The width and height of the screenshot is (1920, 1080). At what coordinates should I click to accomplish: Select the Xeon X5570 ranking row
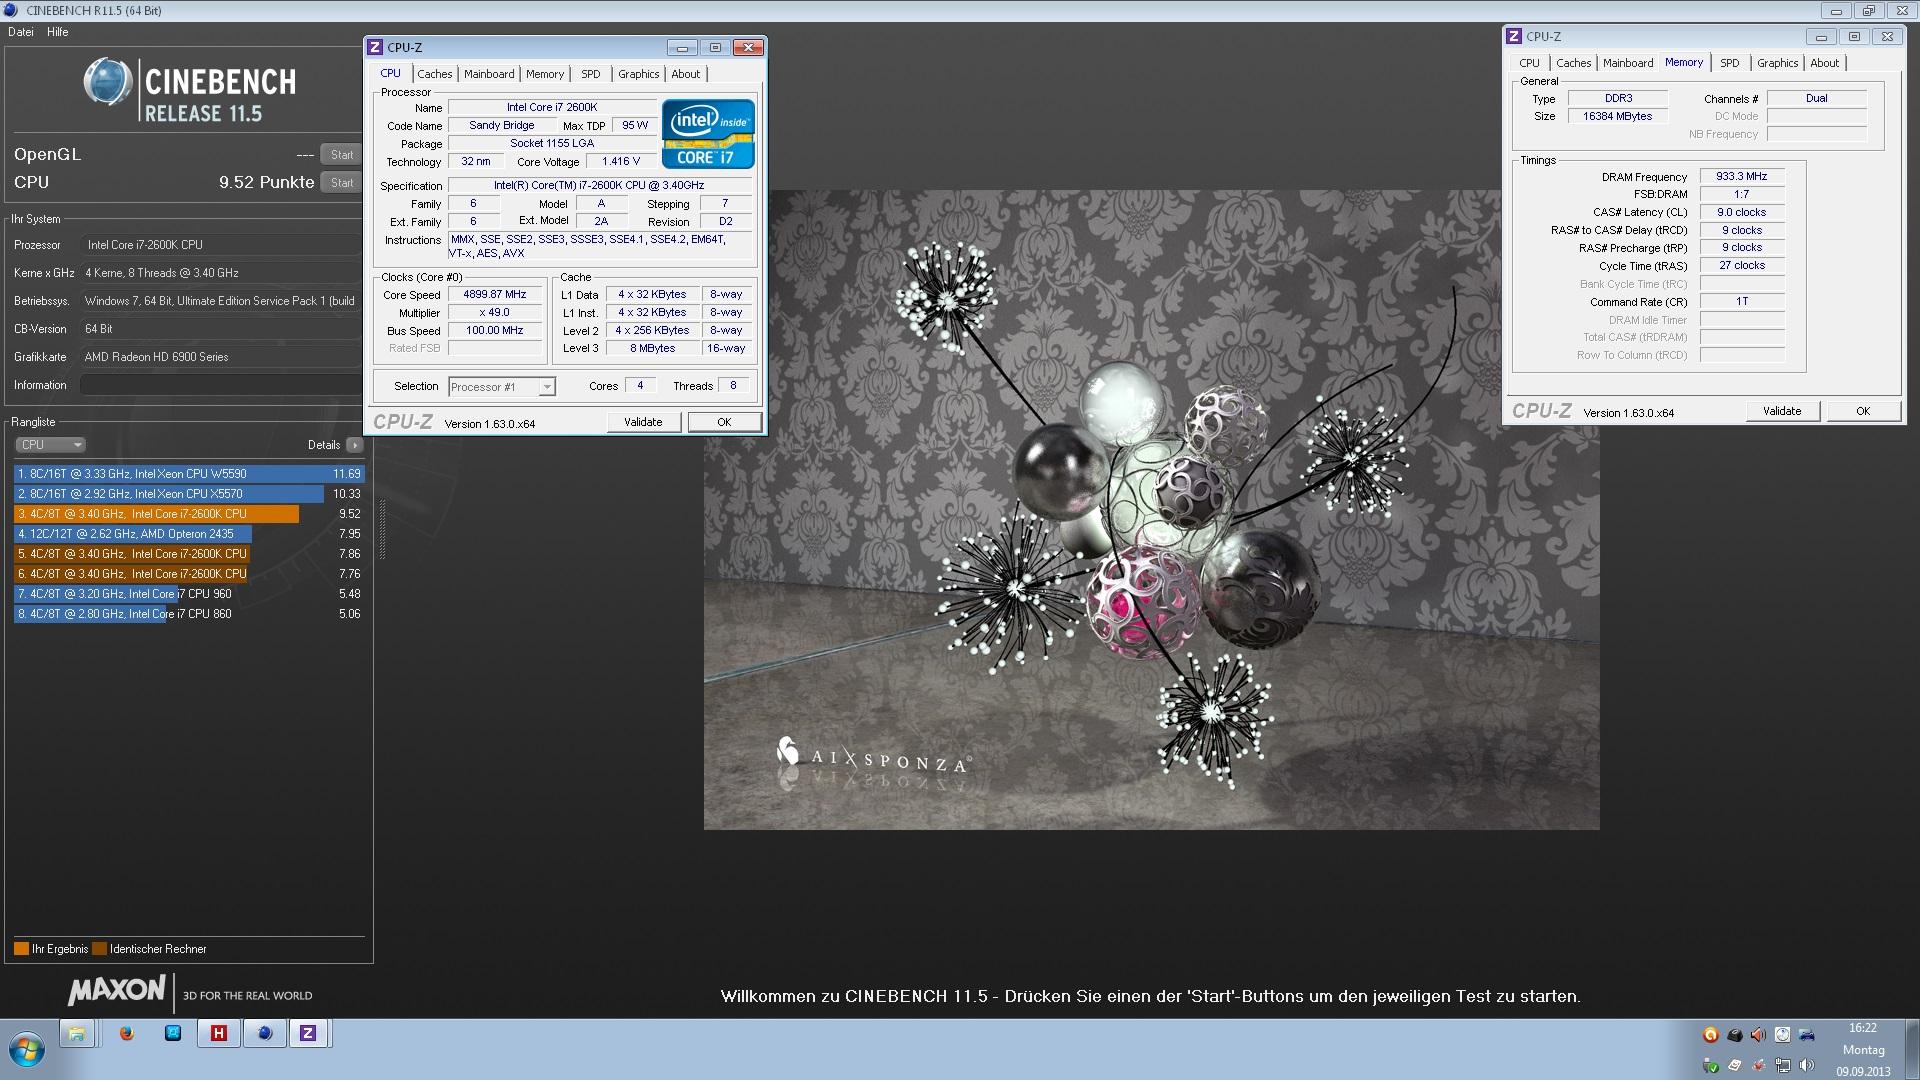coord(189,494)
